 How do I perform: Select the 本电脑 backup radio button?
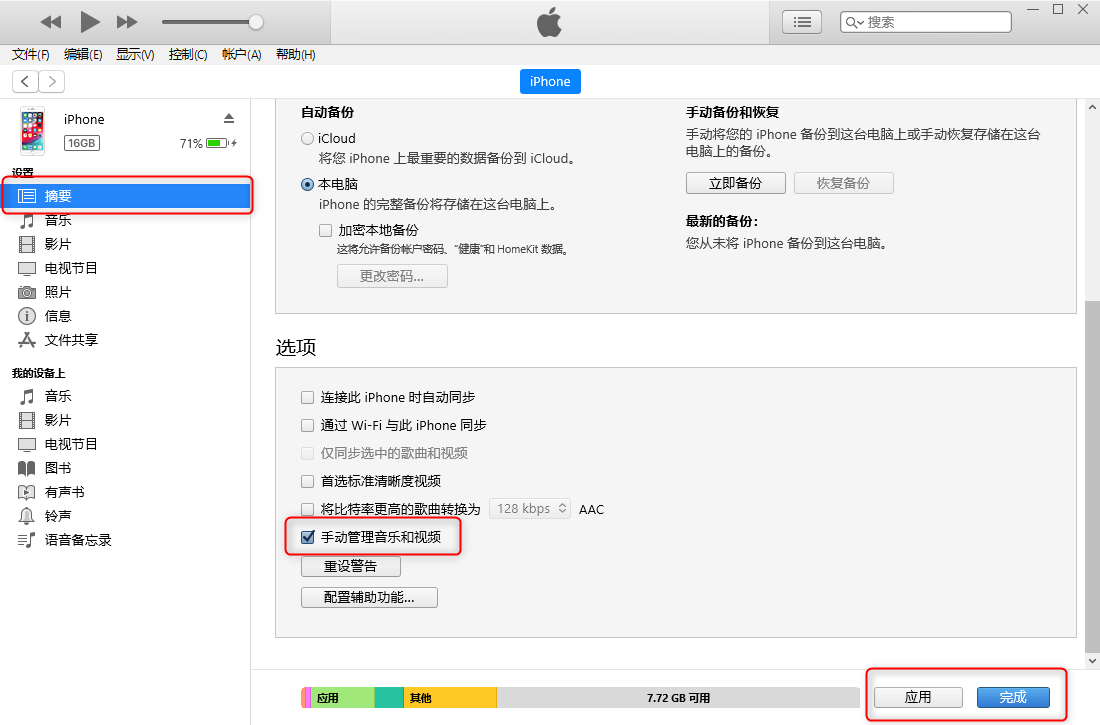click(x=307, y=185)
